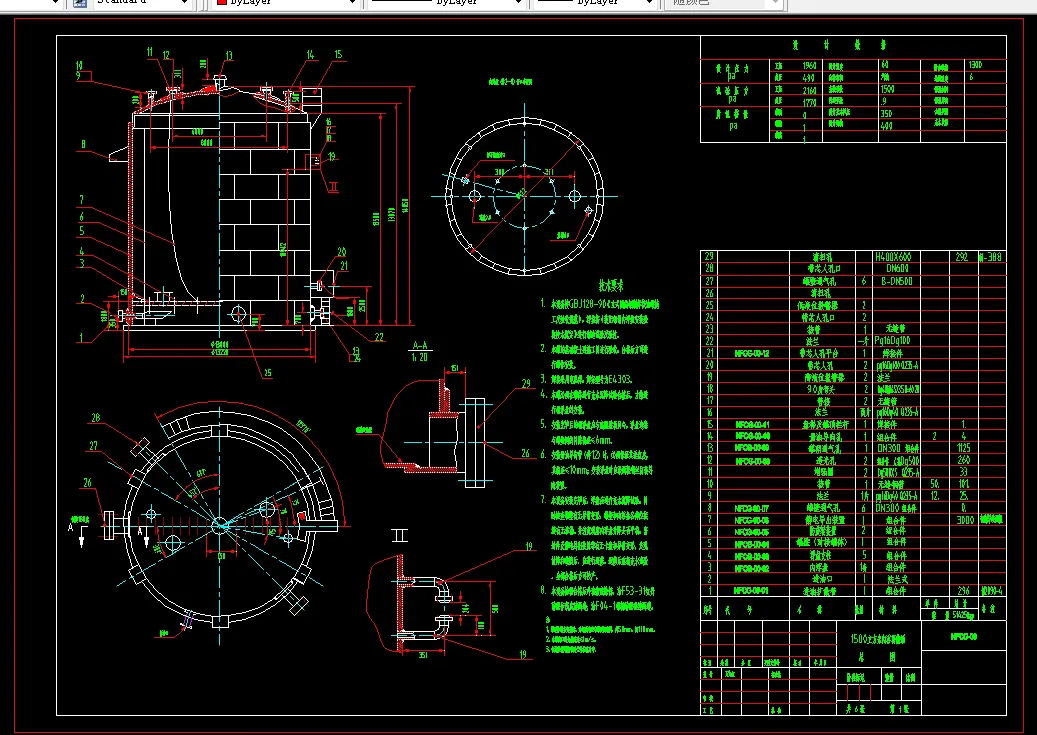Click callout number 27 on the plan view

(x=93, y=446)
